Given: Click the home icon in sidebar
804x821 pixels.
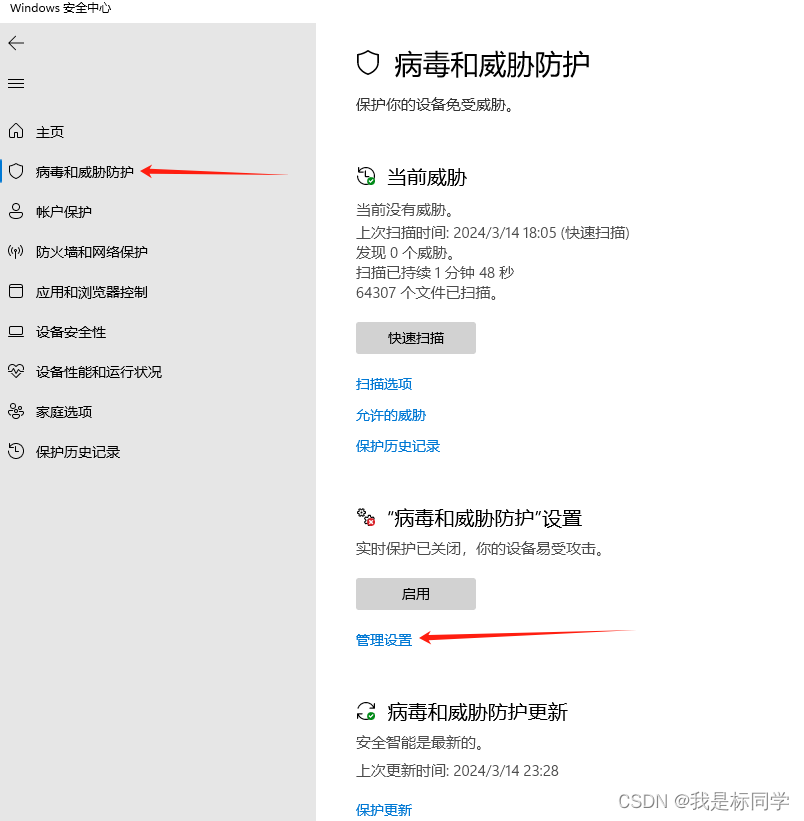Looking at the screenshot, I should 16,132.
